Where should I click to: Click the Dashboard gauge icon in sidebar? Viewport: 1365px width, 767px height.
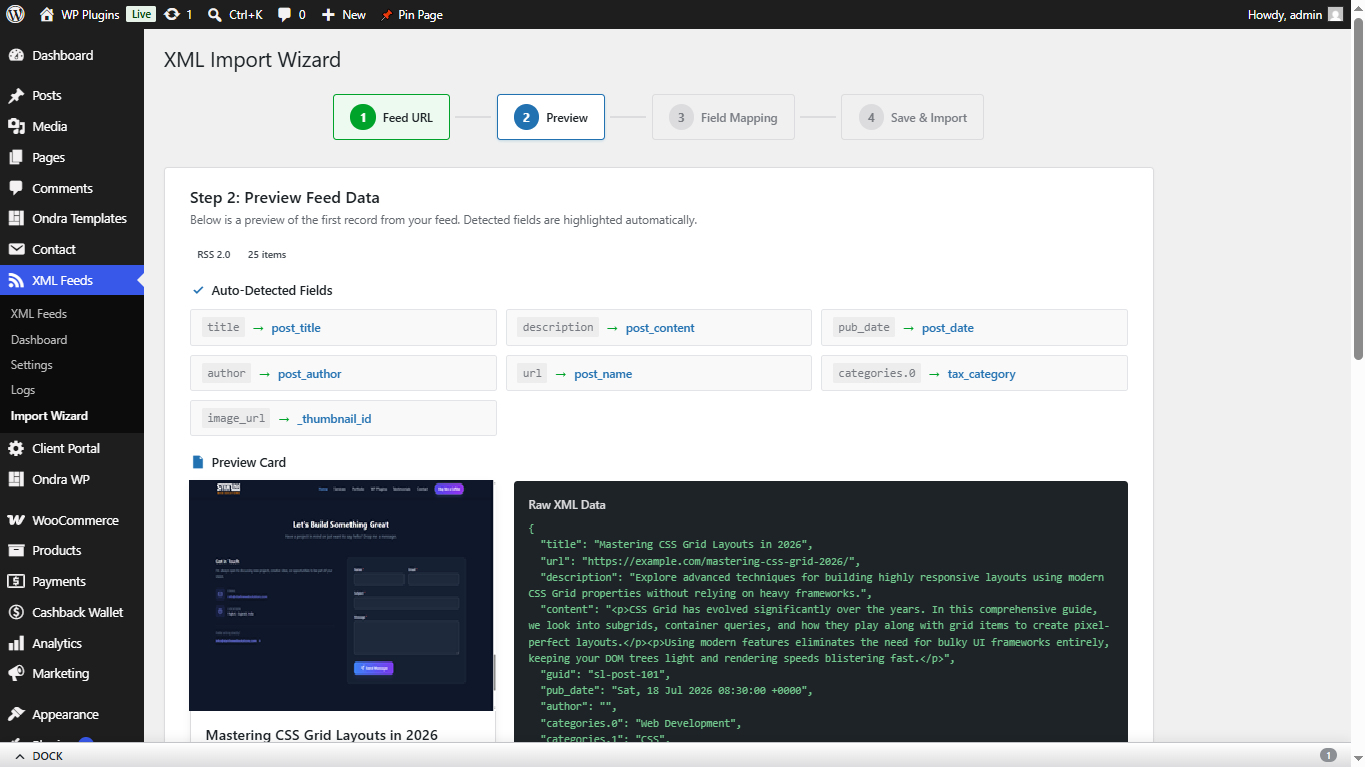[x=16, y=55]
